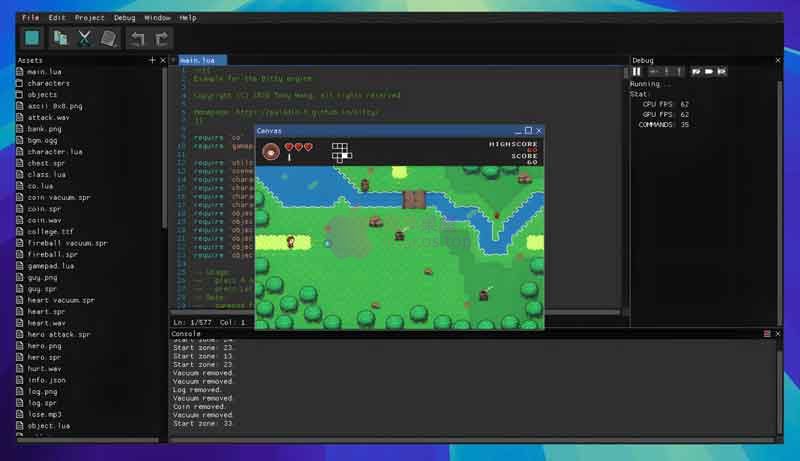The image size is (800, 461).
Task: Open the Help menu
Action: [x=188, y=18]
